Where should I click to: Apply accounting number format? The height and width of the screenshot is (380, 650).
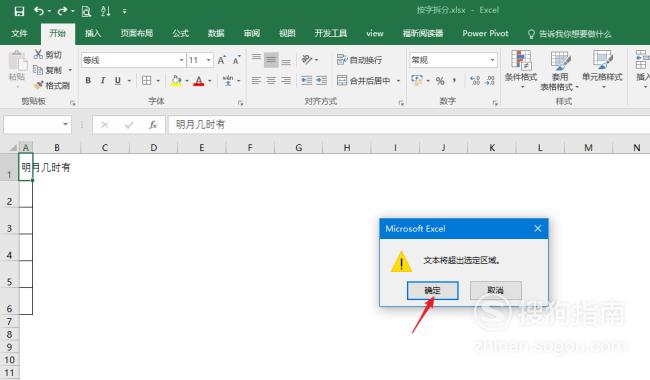(417, 80)
